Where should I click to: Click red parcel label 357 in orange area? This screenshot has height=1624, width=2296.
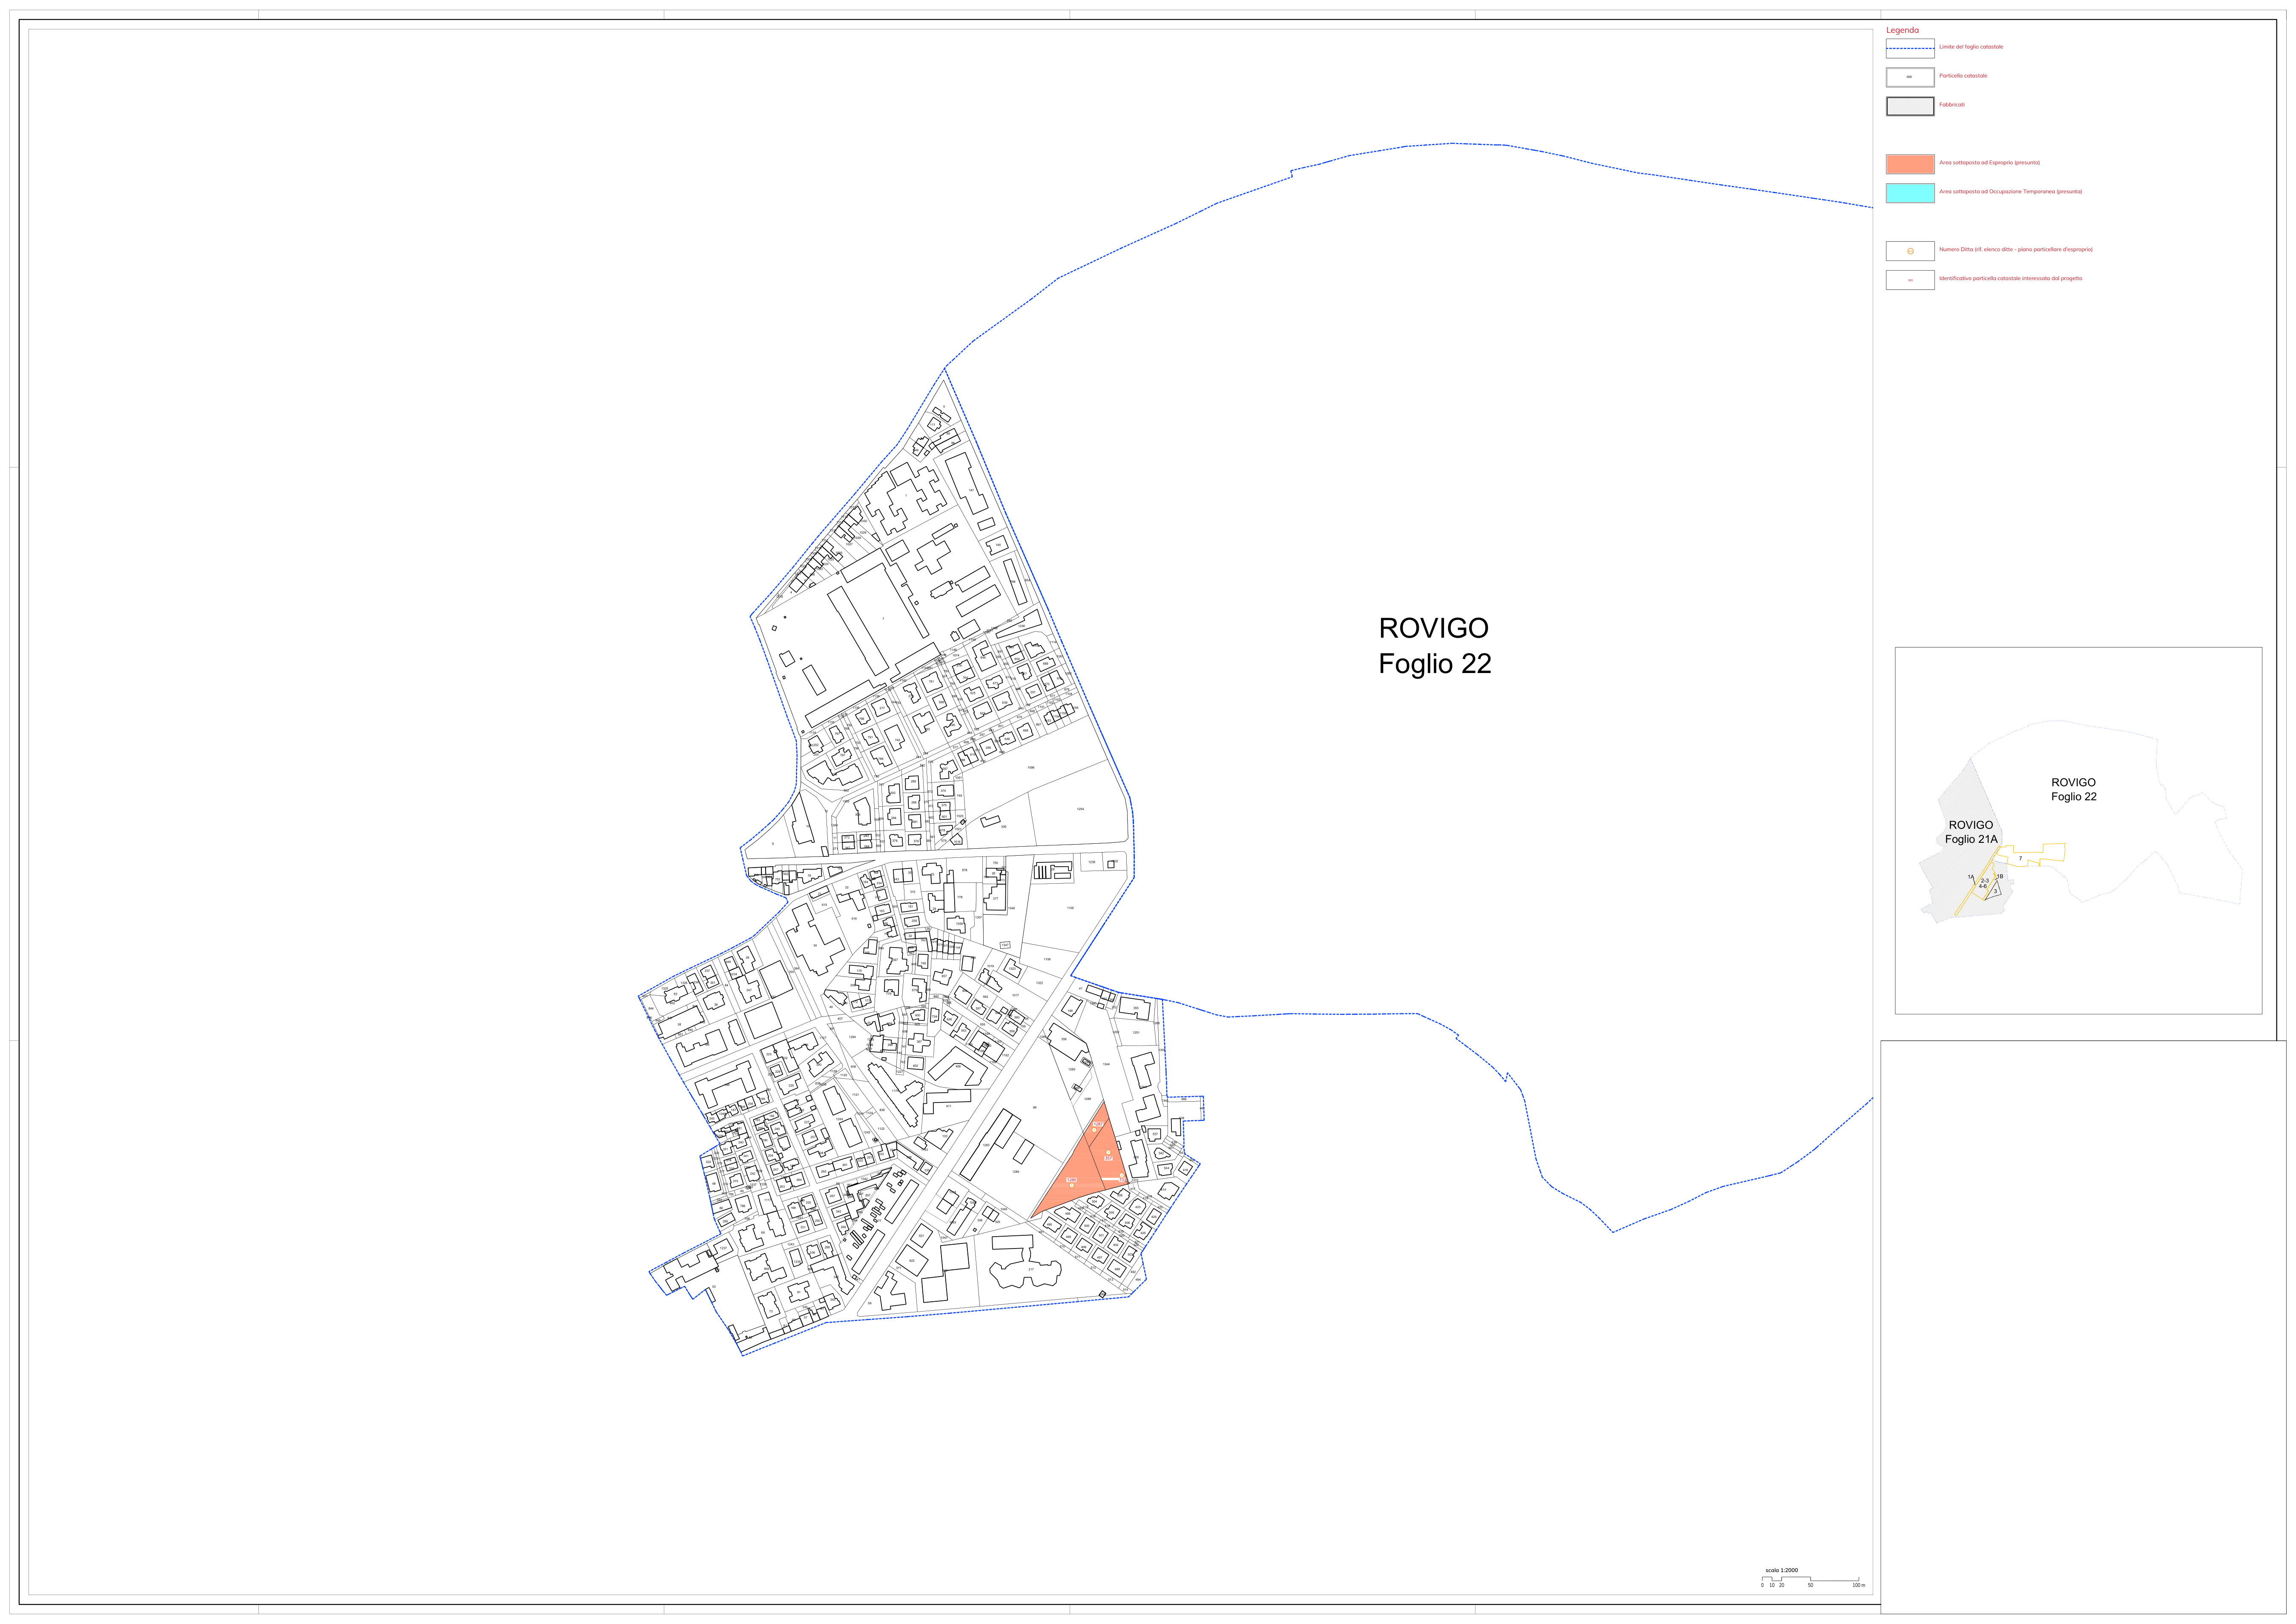(1108, 1158)
